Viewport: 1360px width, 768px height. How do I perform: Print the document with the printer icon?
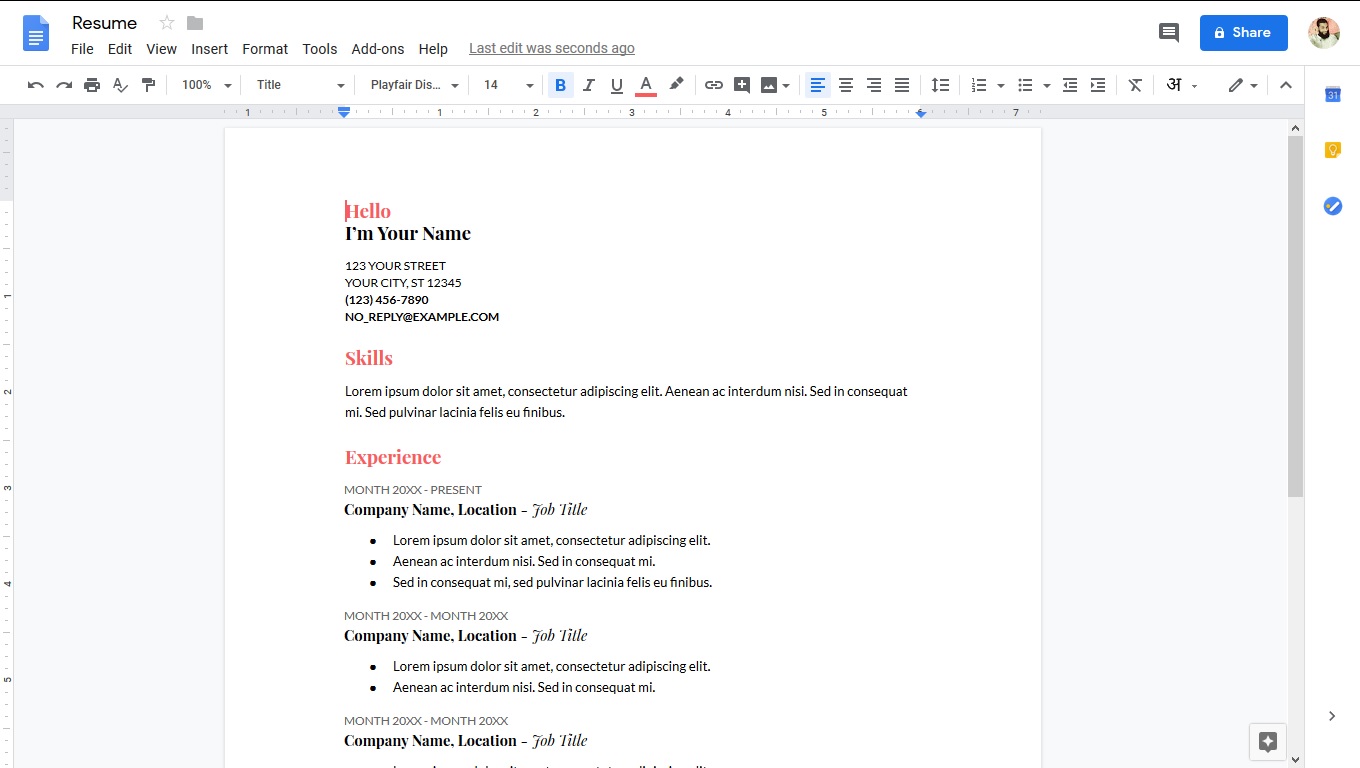coord(92,85)
